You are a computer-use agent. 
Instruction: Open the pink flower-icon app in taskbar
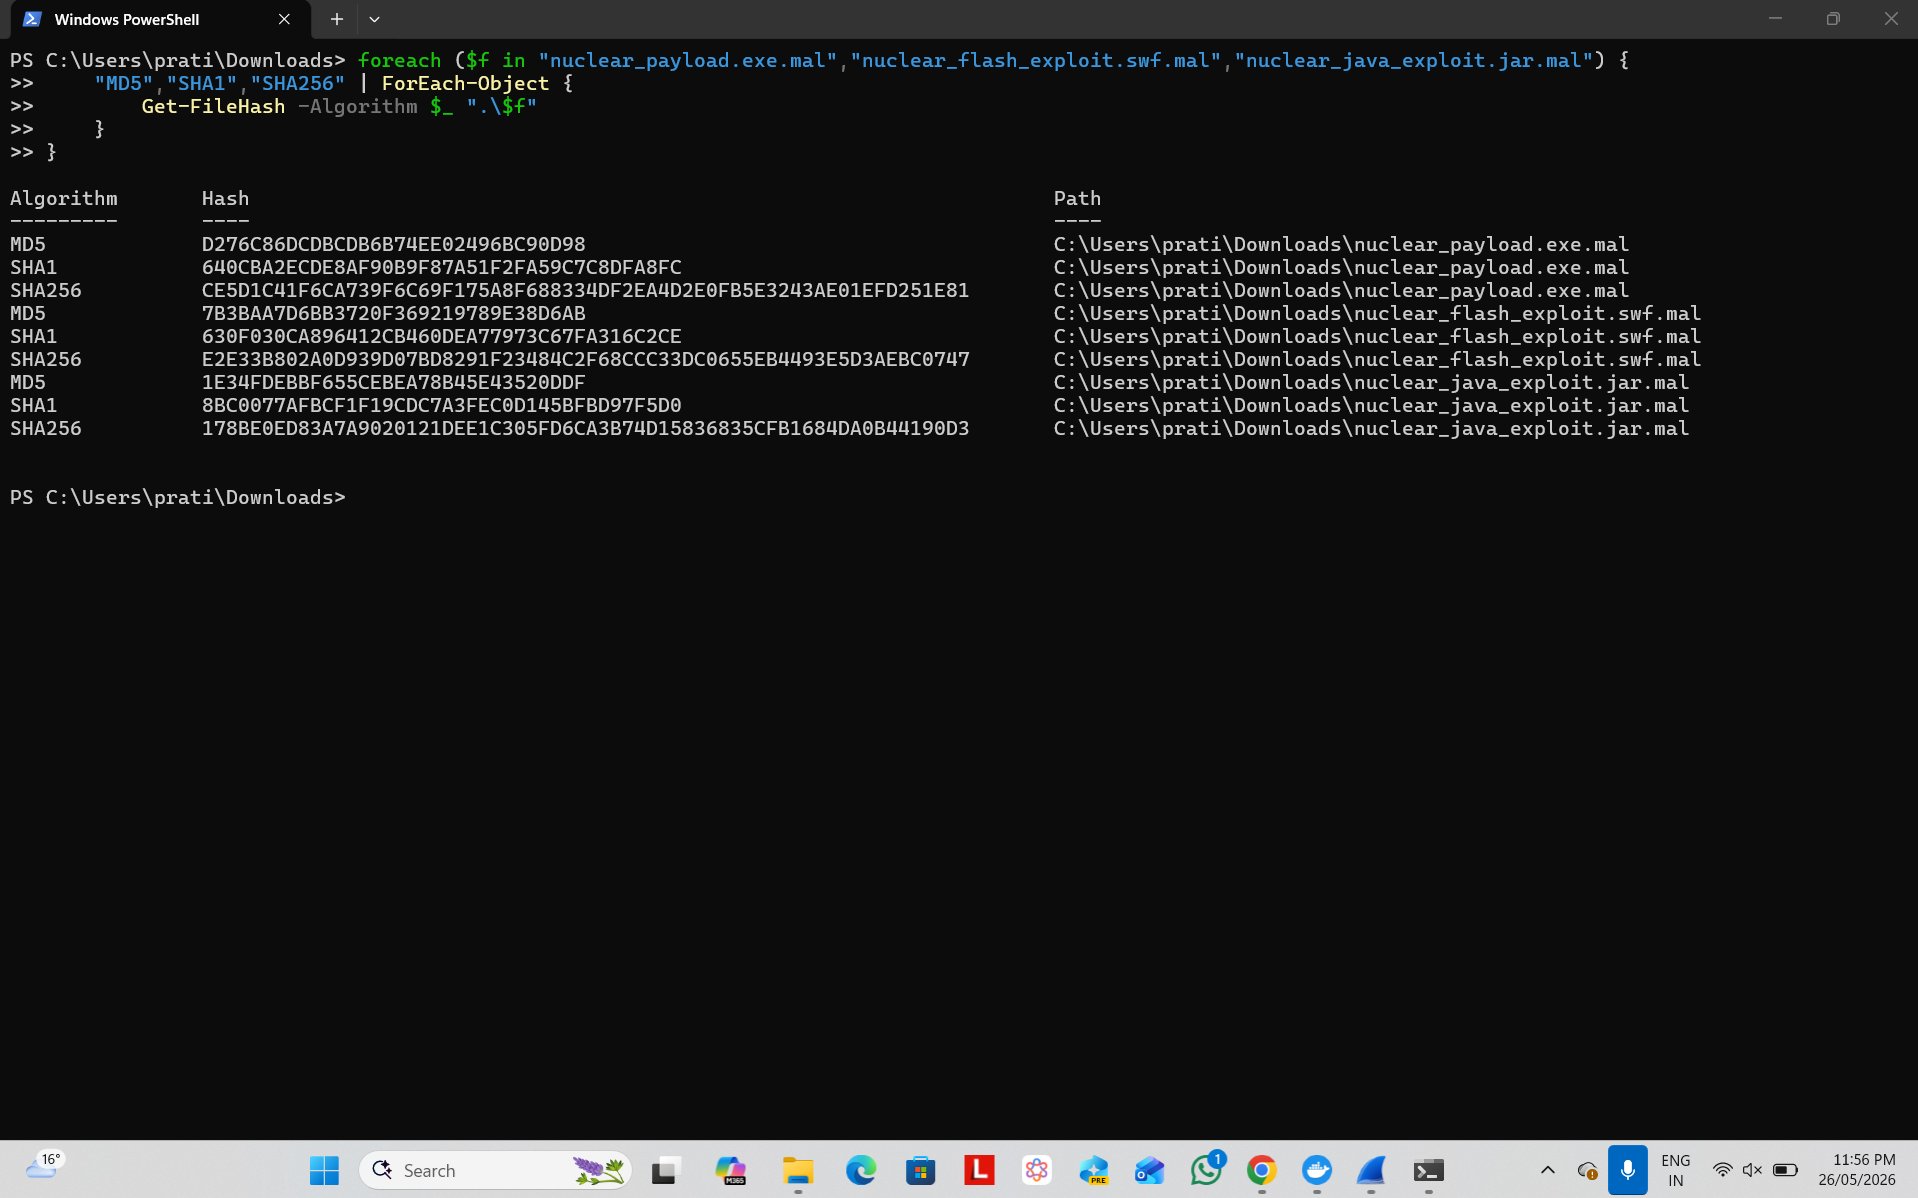[1037, 1170]
